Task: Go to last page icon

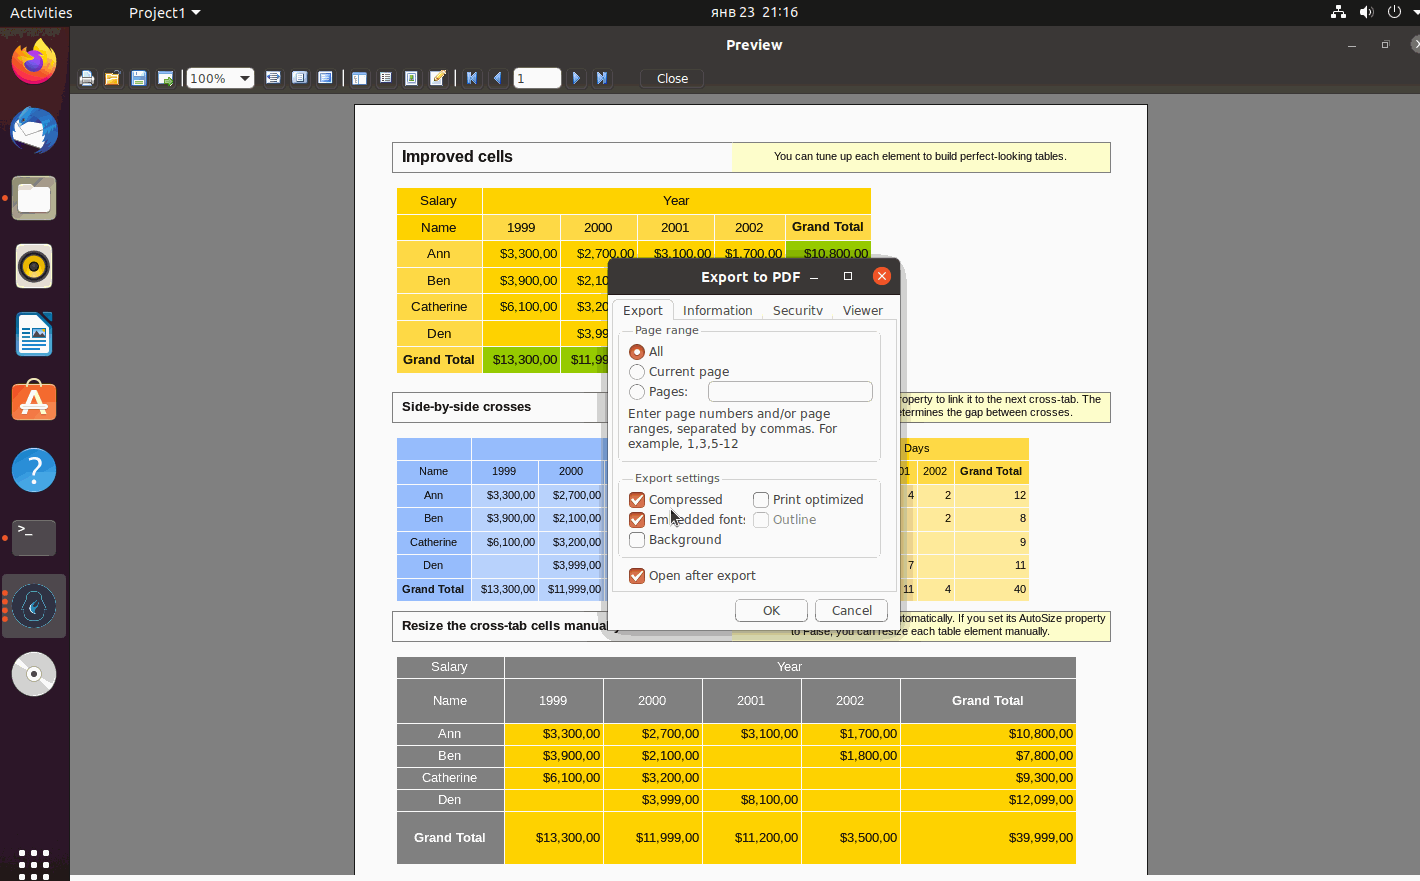Action: pos(602,78)
